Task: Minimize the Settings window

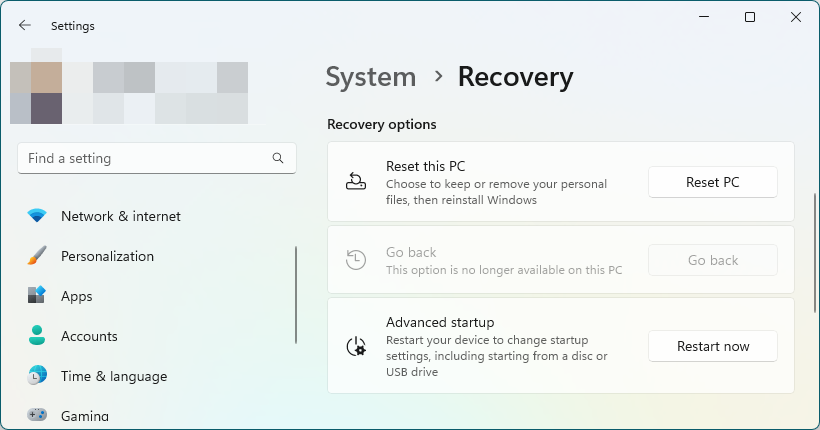Action: pos(704,17)
